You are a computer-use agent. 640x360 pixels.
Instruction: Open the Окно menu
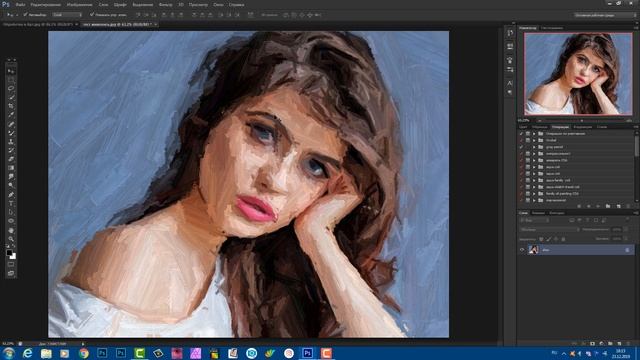(x=218, y=5)
